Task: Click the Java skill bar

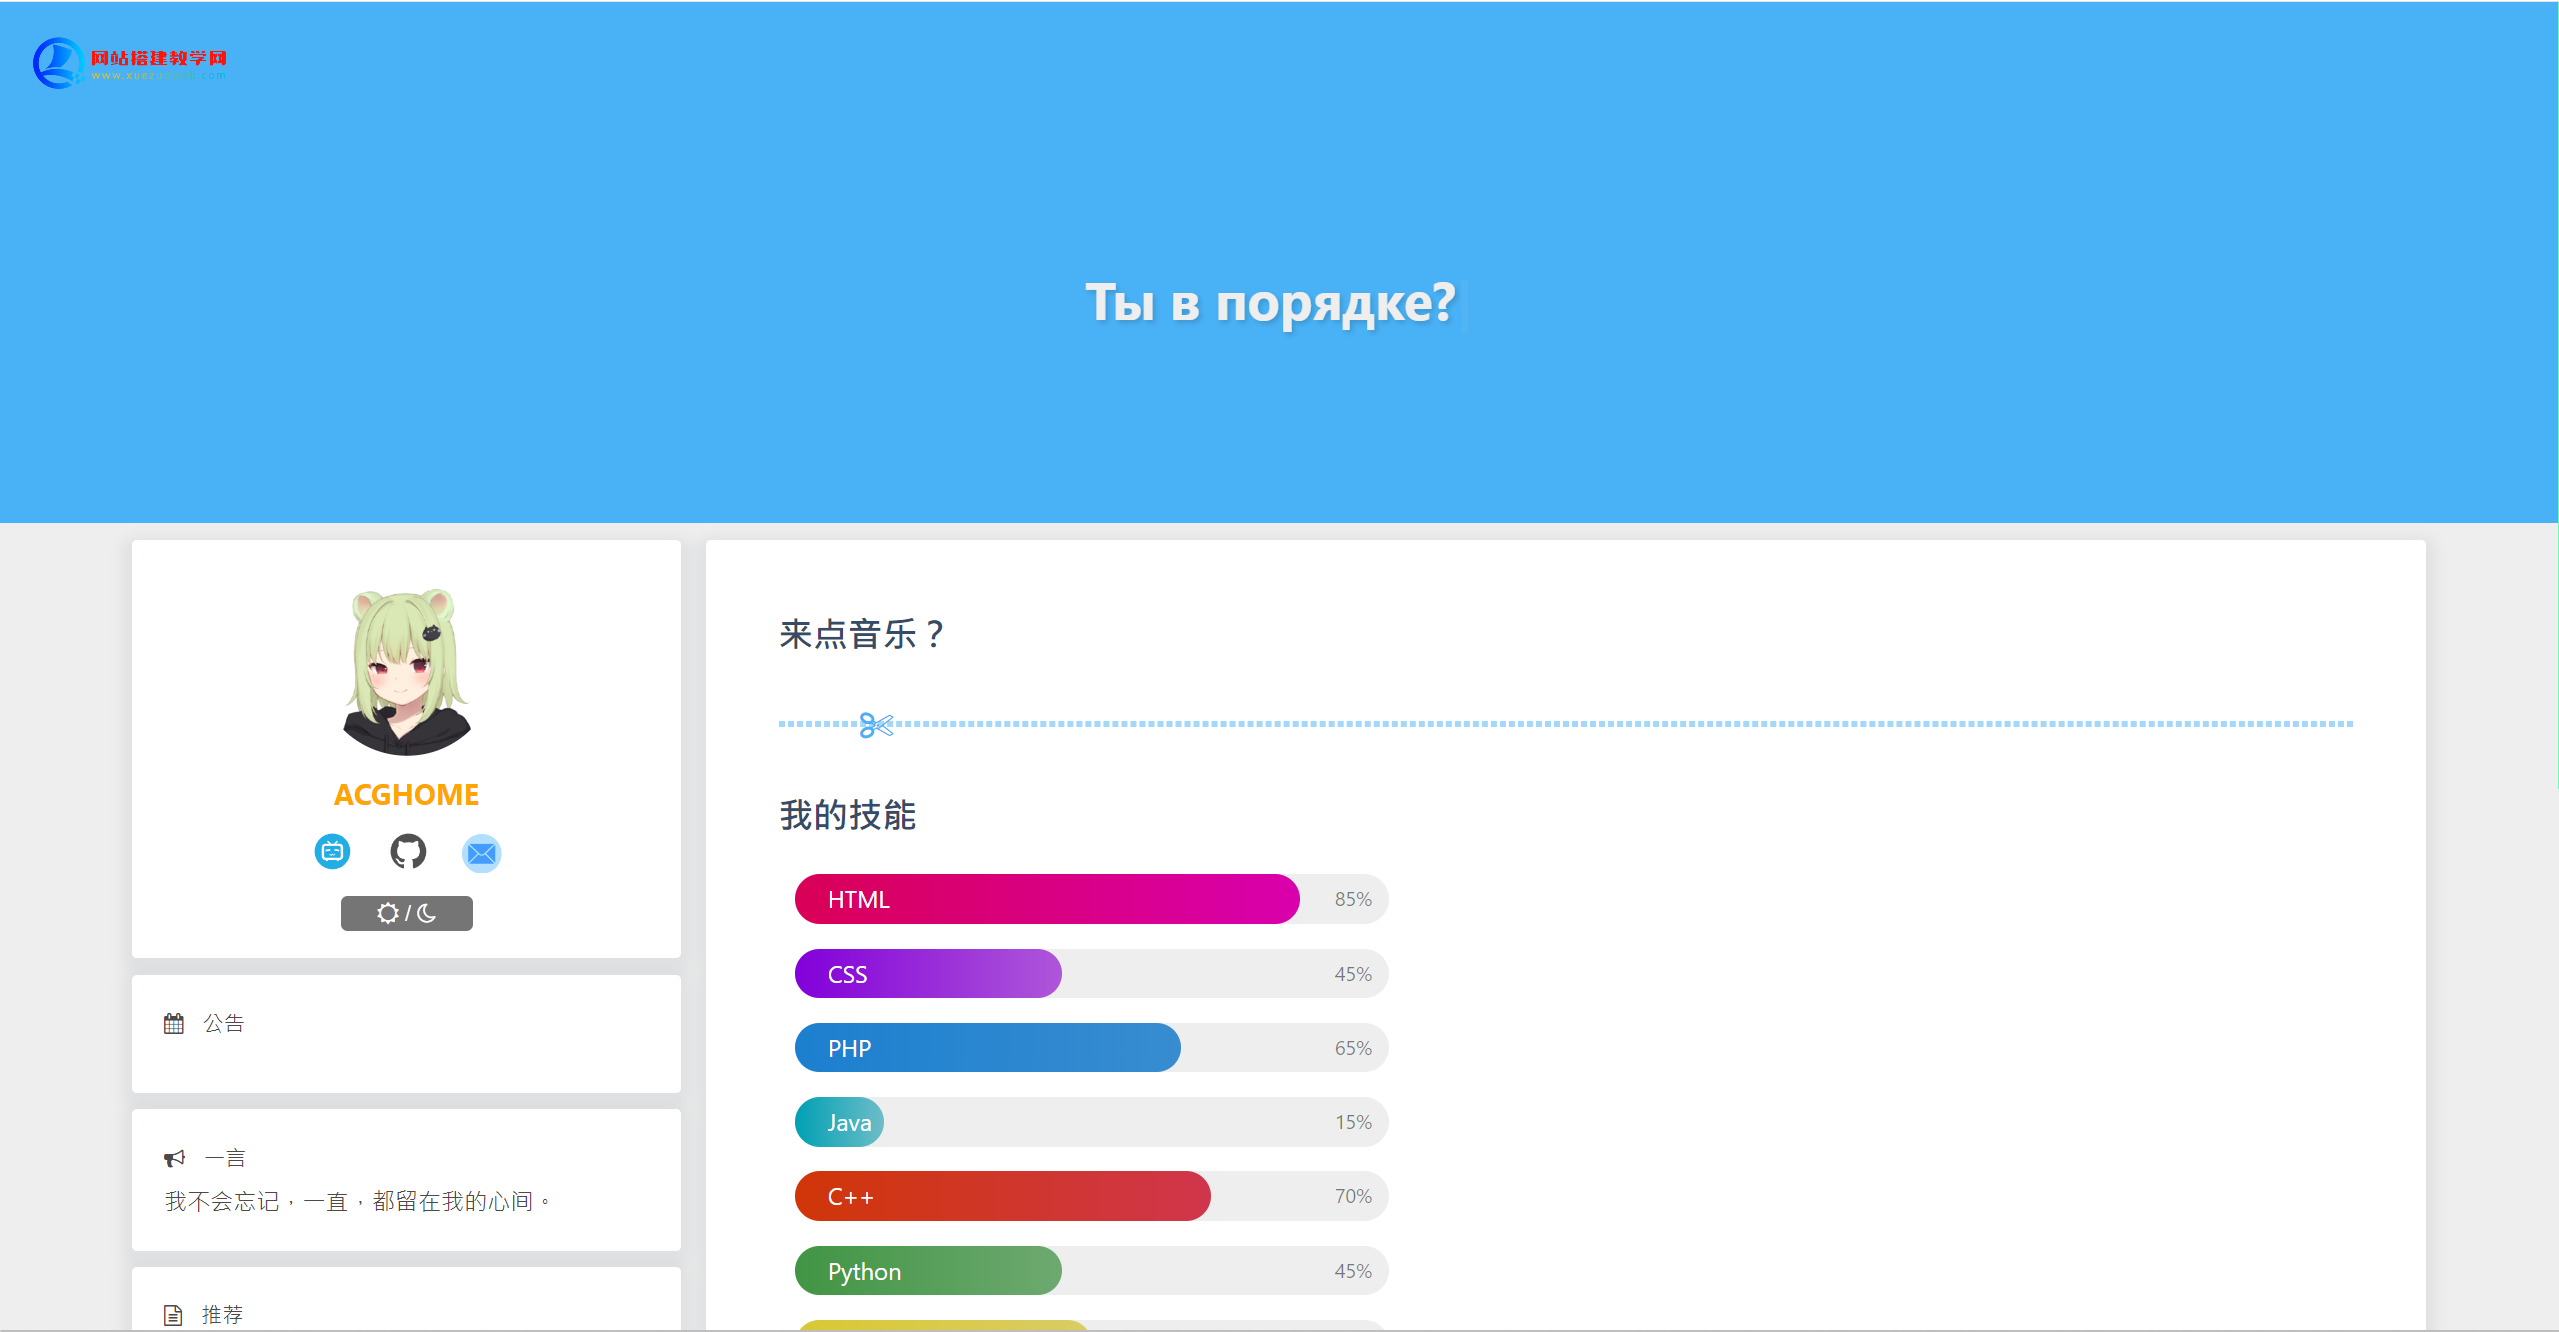Action: [x=840, y=1122]
